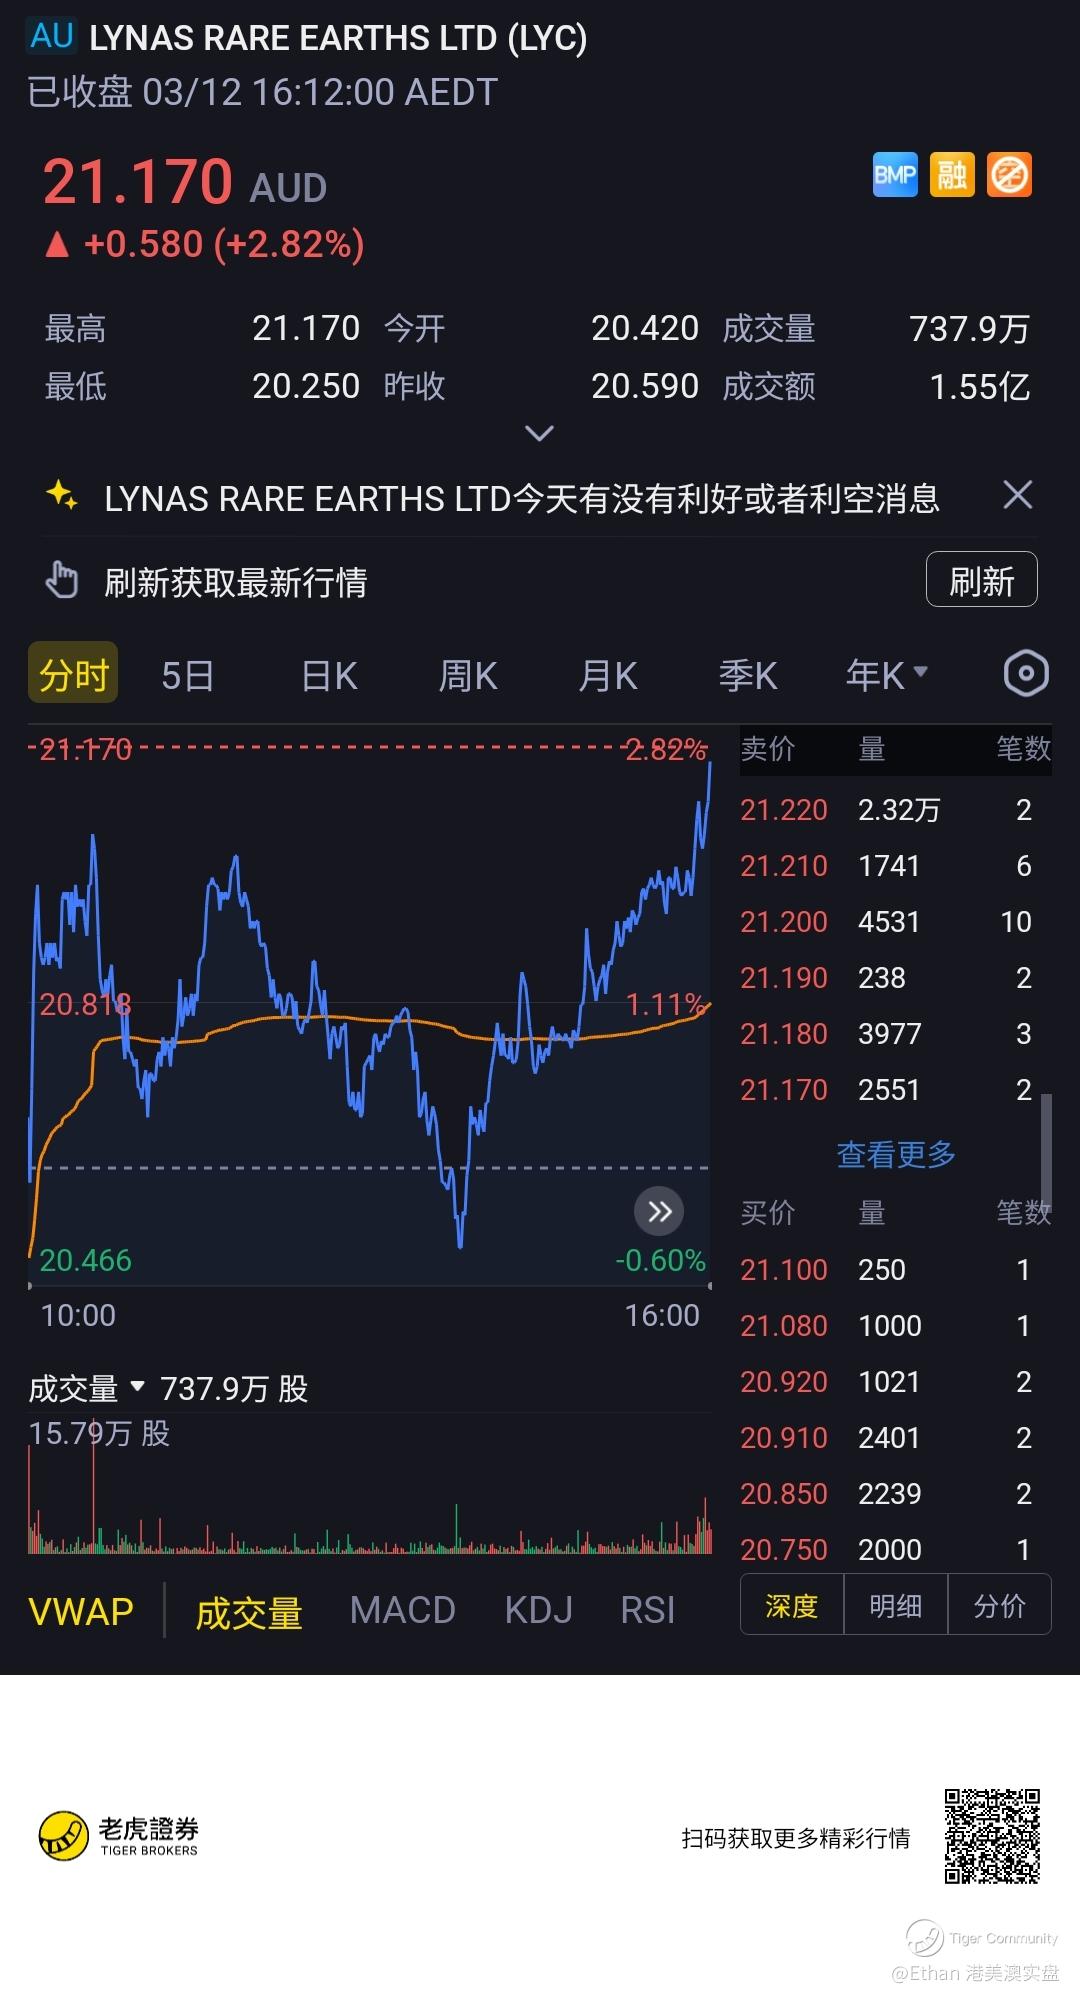Screen dimensions: 1080x1998
Task: Toggle the KDJ indicator
Action: pos(538,1610)
